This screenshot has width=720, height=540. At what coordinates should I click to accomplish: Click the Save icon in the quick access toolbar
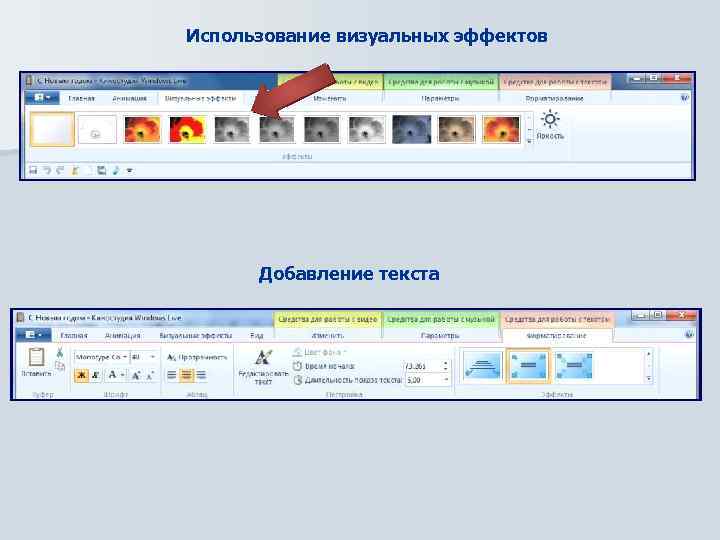point(33,170)
